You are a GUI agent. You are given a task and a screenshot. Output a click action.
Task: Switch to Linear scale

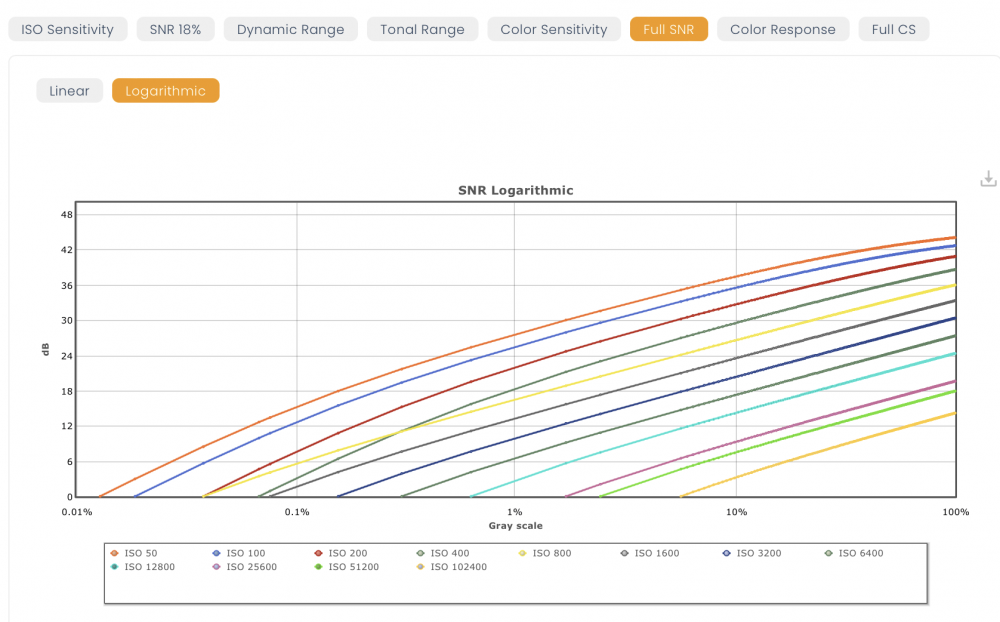pyautogui.click(x=70, y=91)
